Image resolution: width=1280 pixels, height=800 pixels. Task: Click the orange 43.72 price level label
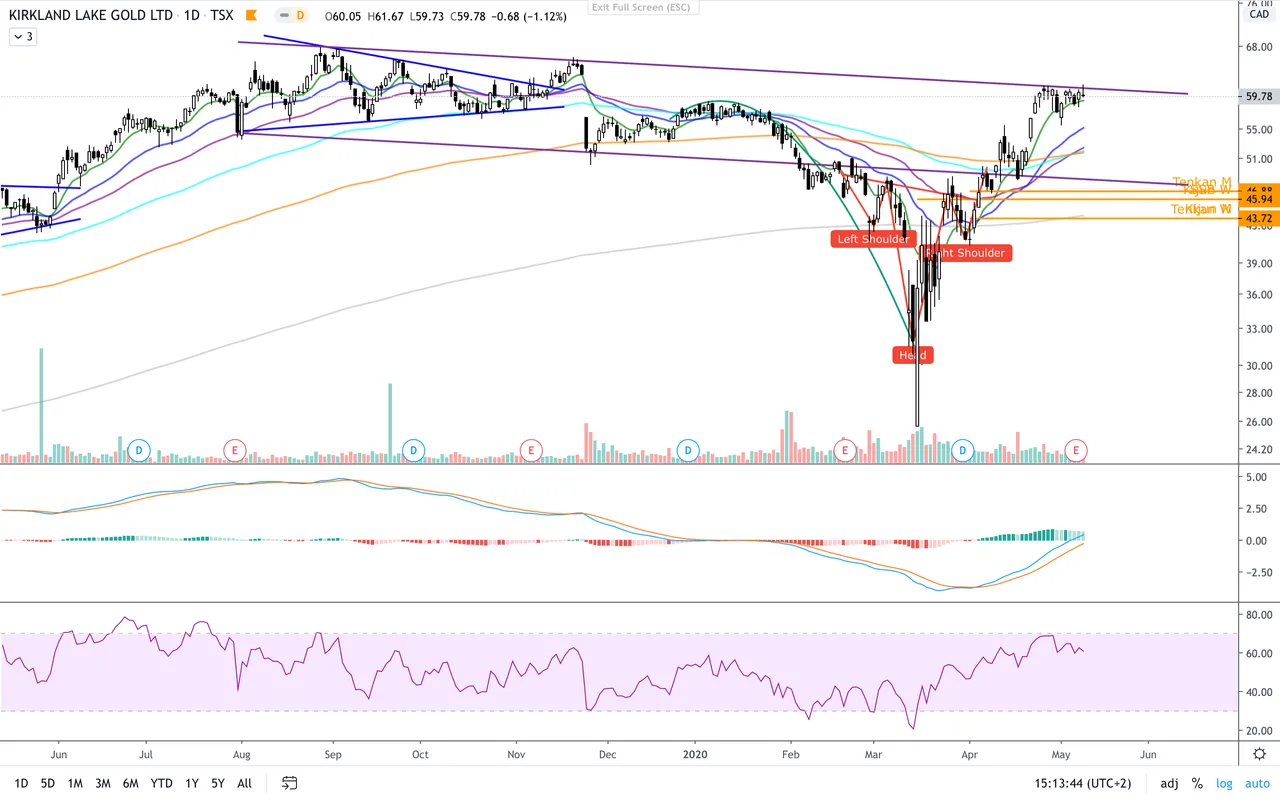(1258, 218)
